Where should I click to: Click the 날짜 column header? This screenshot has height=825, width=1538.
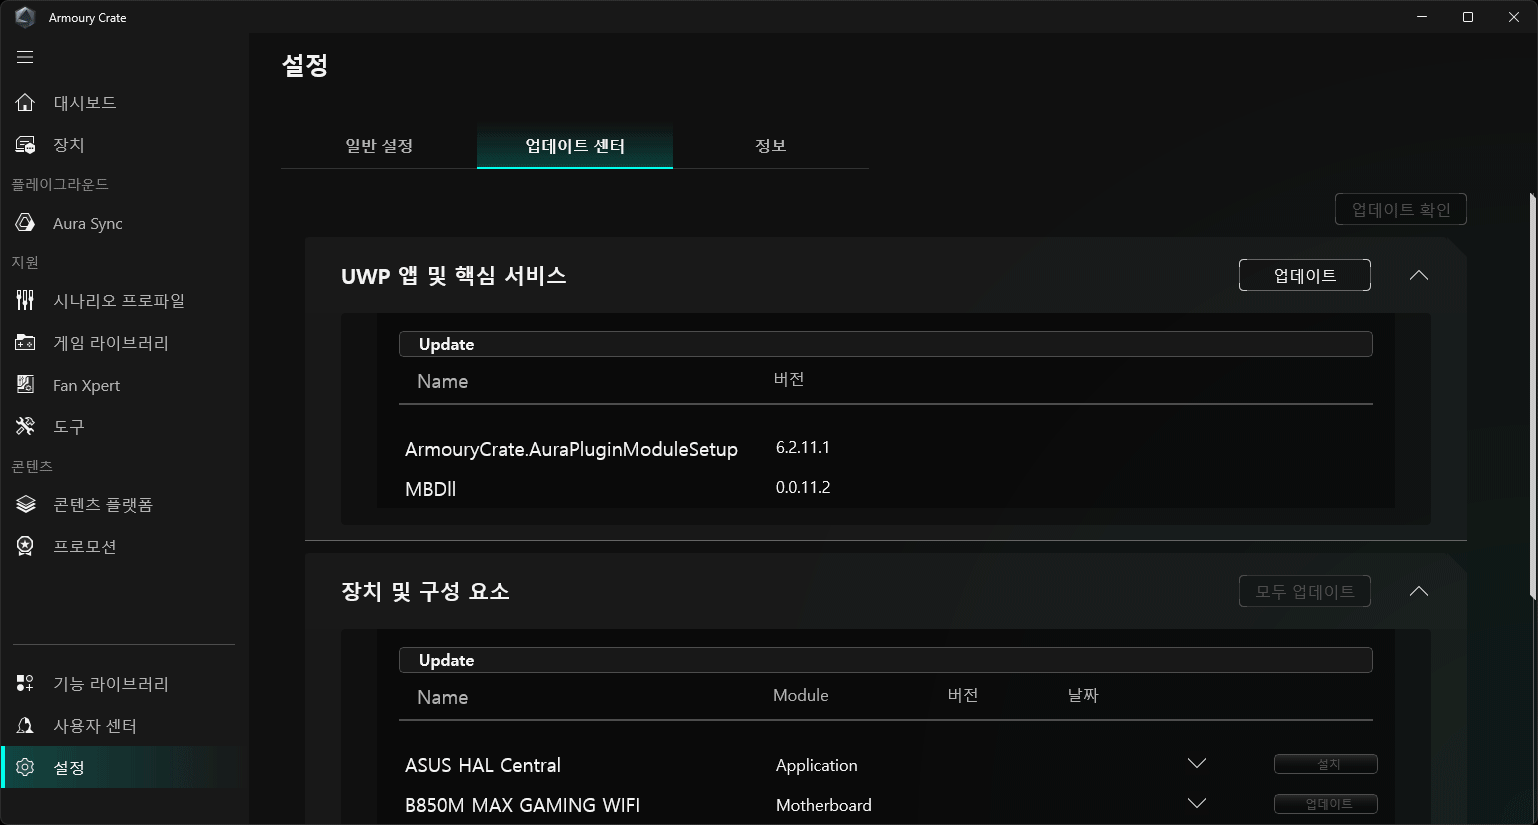1083,695
